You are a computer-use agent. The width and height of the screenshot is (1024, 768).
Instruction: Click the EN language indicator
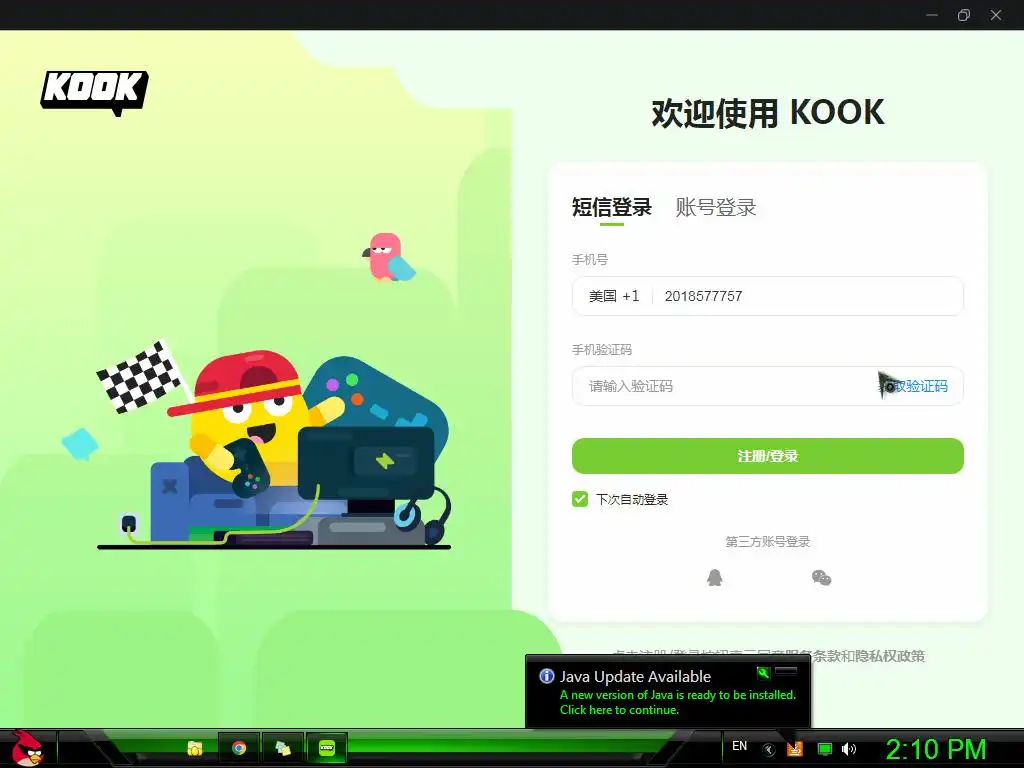[x=739, y=746]
